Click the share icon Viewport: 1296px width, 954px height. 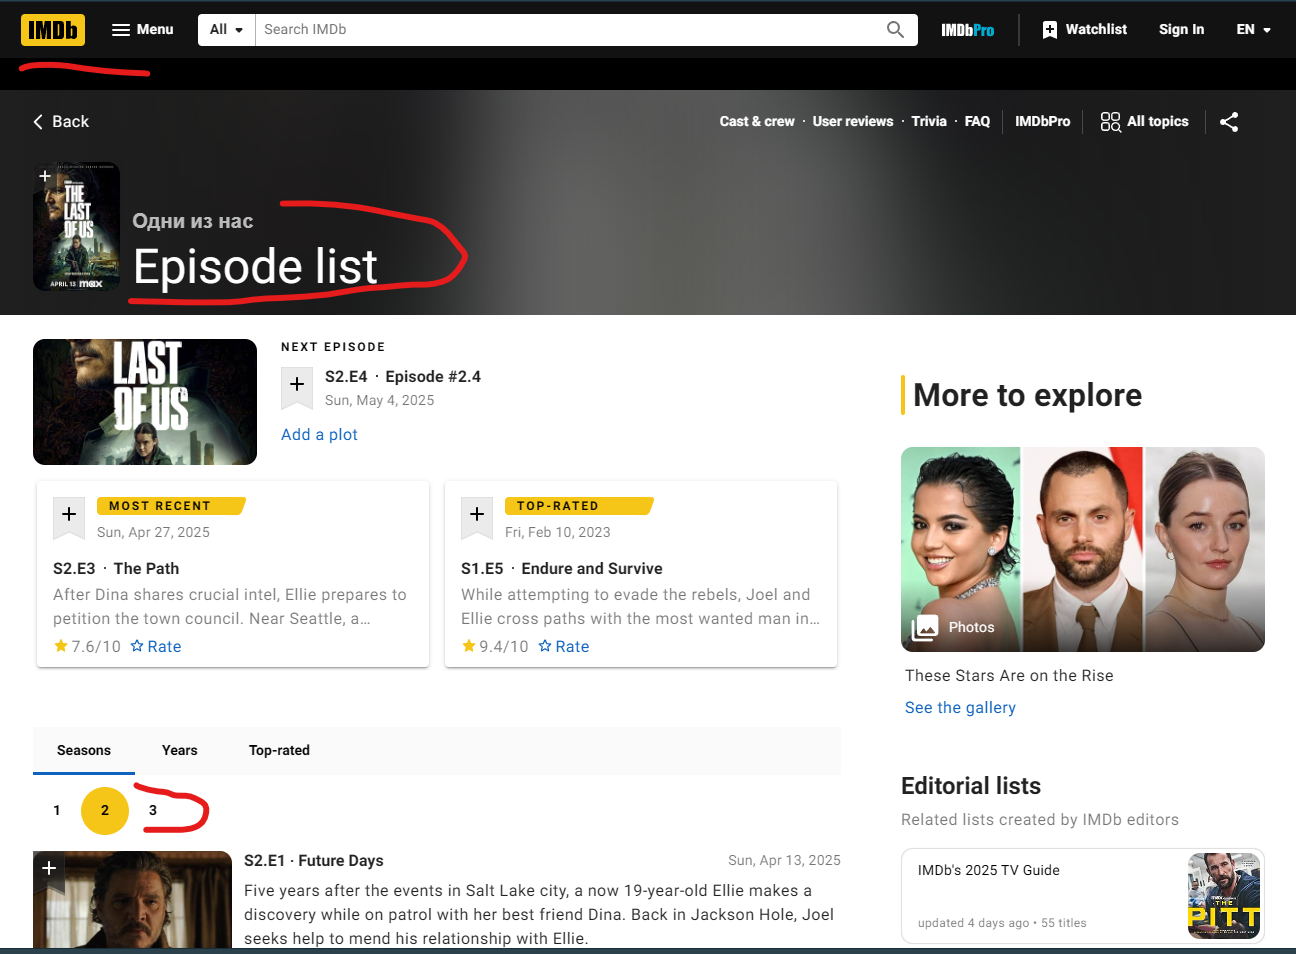[x=1229, y=122]
